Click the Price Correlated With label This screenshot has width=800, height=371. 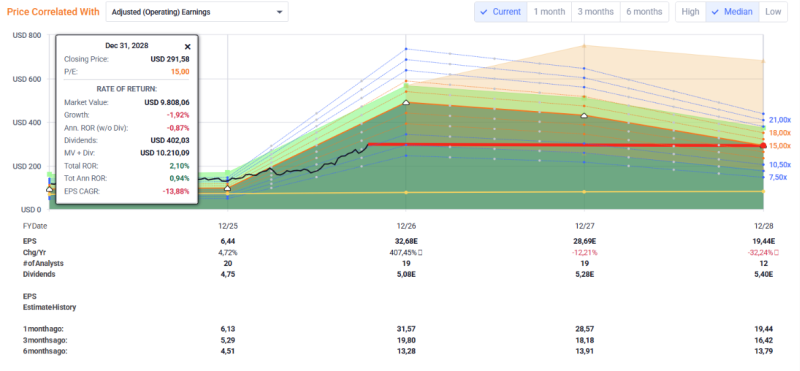tap(53, 12)
